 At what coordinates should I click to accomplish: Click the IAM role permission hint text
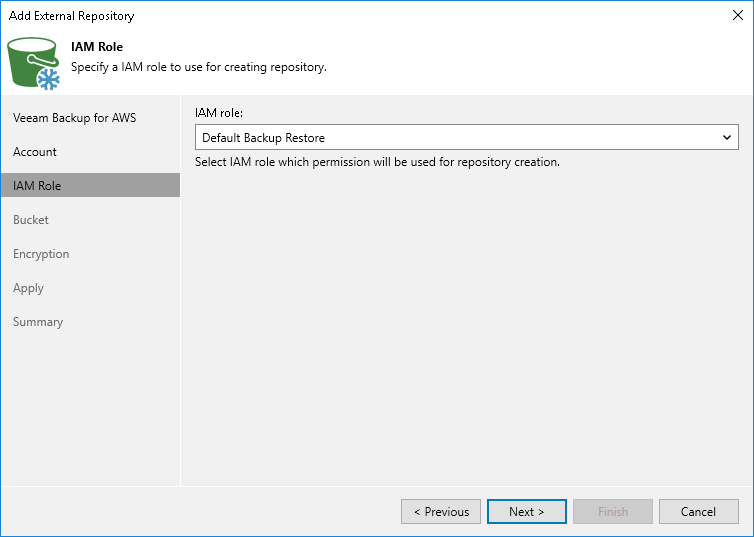[377, 161]
